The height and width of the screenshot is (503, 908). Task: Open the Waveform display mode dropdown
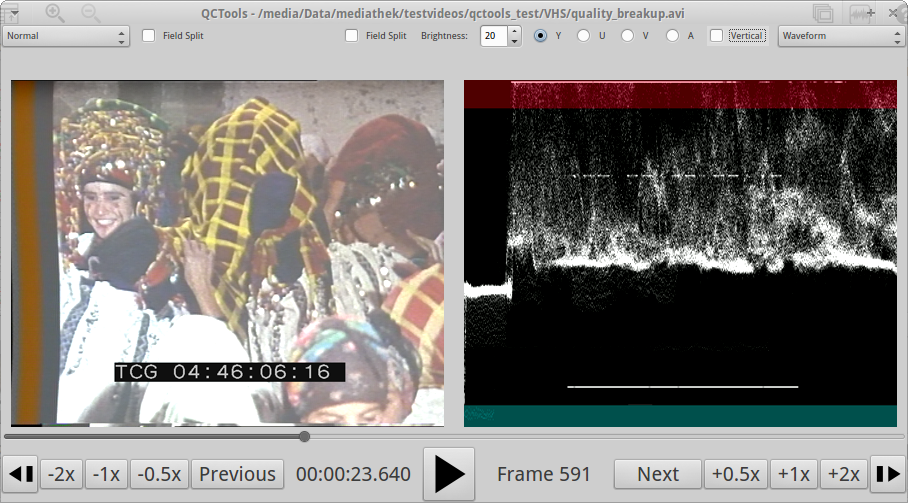point(840,36)
